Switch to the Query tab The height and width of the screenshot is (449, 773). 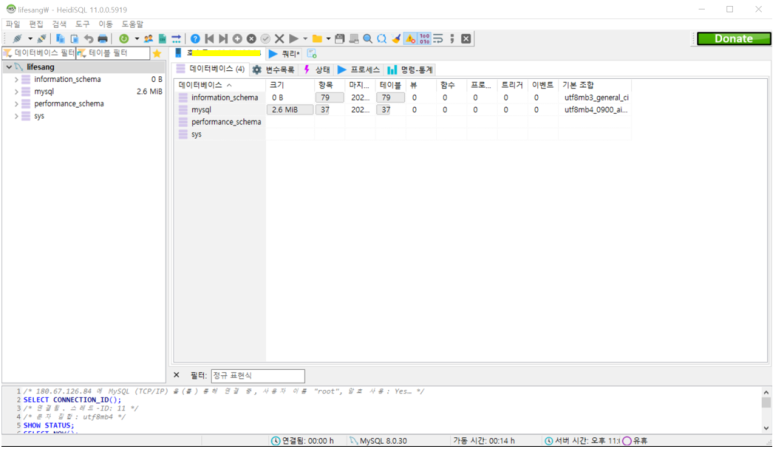pos(285,53)
